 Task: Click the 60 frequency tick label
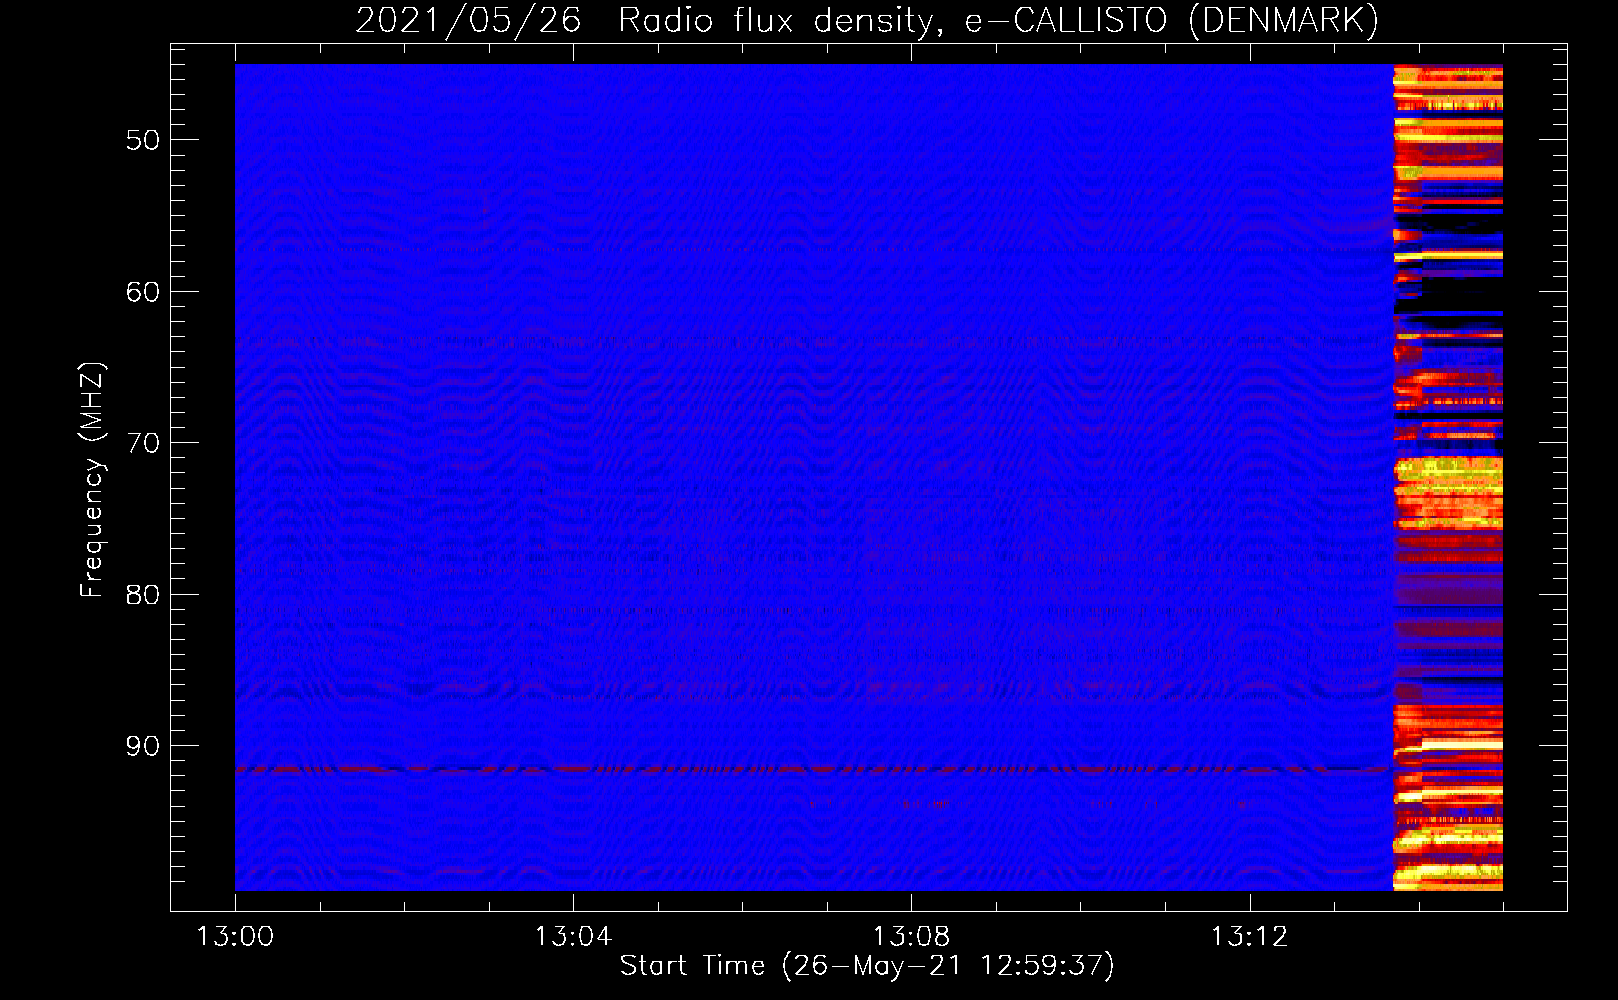pyautogui.click(x=143, y=292)
